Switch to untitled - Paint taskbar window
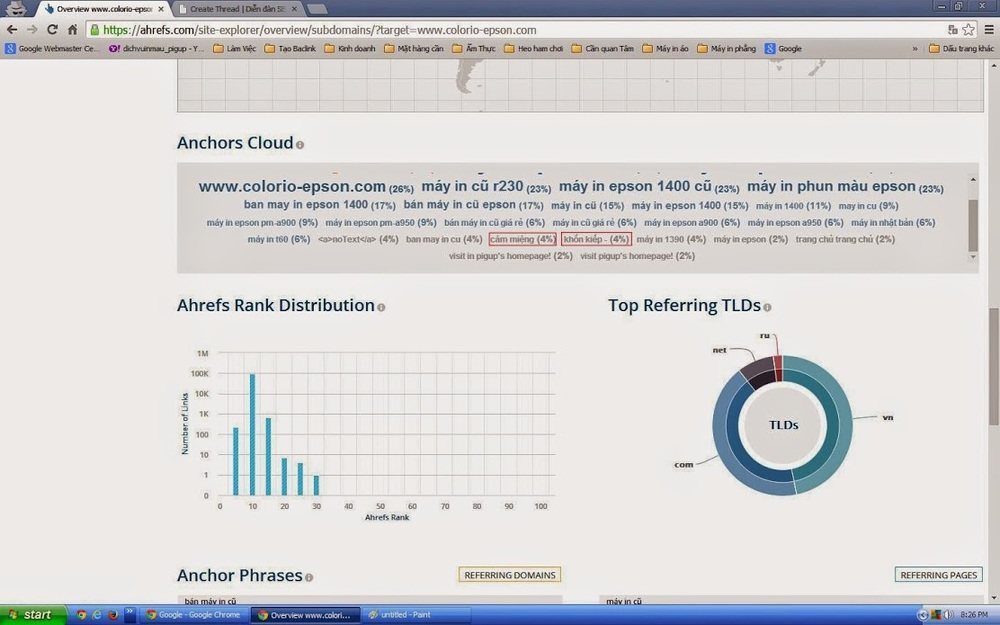1000x625 pixels. click(x=415, y=615)
